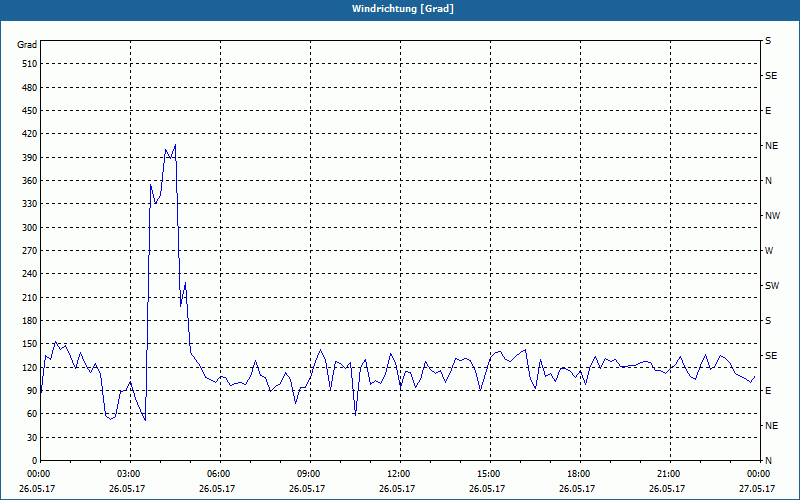Click the 210 y-axis value
This screenshot has height=500, width=800.
pos(29,297)
